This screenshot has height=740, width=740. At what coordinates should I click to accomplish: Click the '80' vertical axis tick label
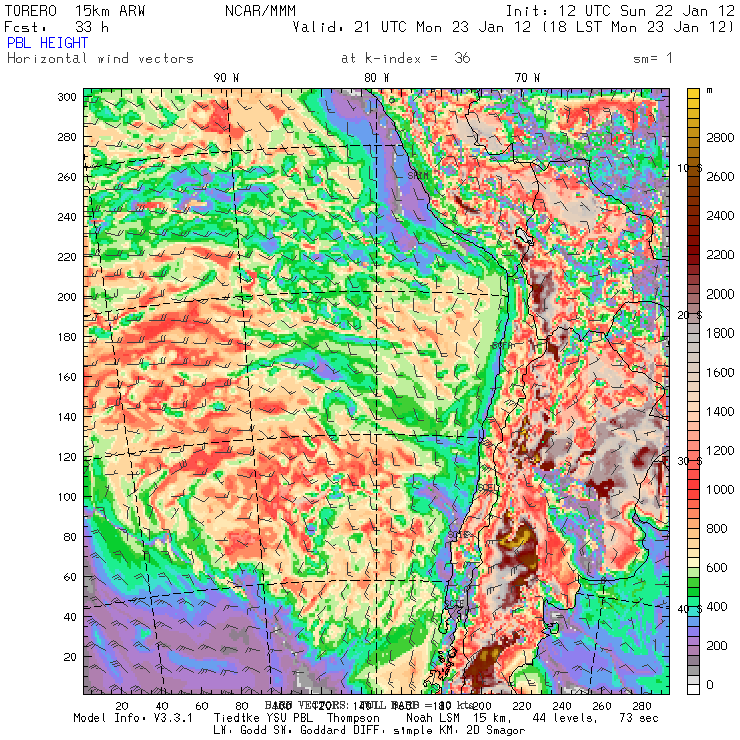[70, 537]
